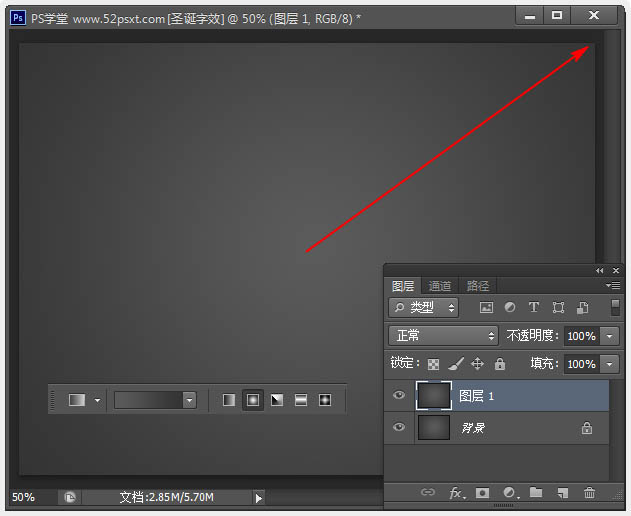The width and height of the screenshot is (631, 516).
Task: Open the 不透明度 slider dropdown arrow
Action: (x=610, y=336)
